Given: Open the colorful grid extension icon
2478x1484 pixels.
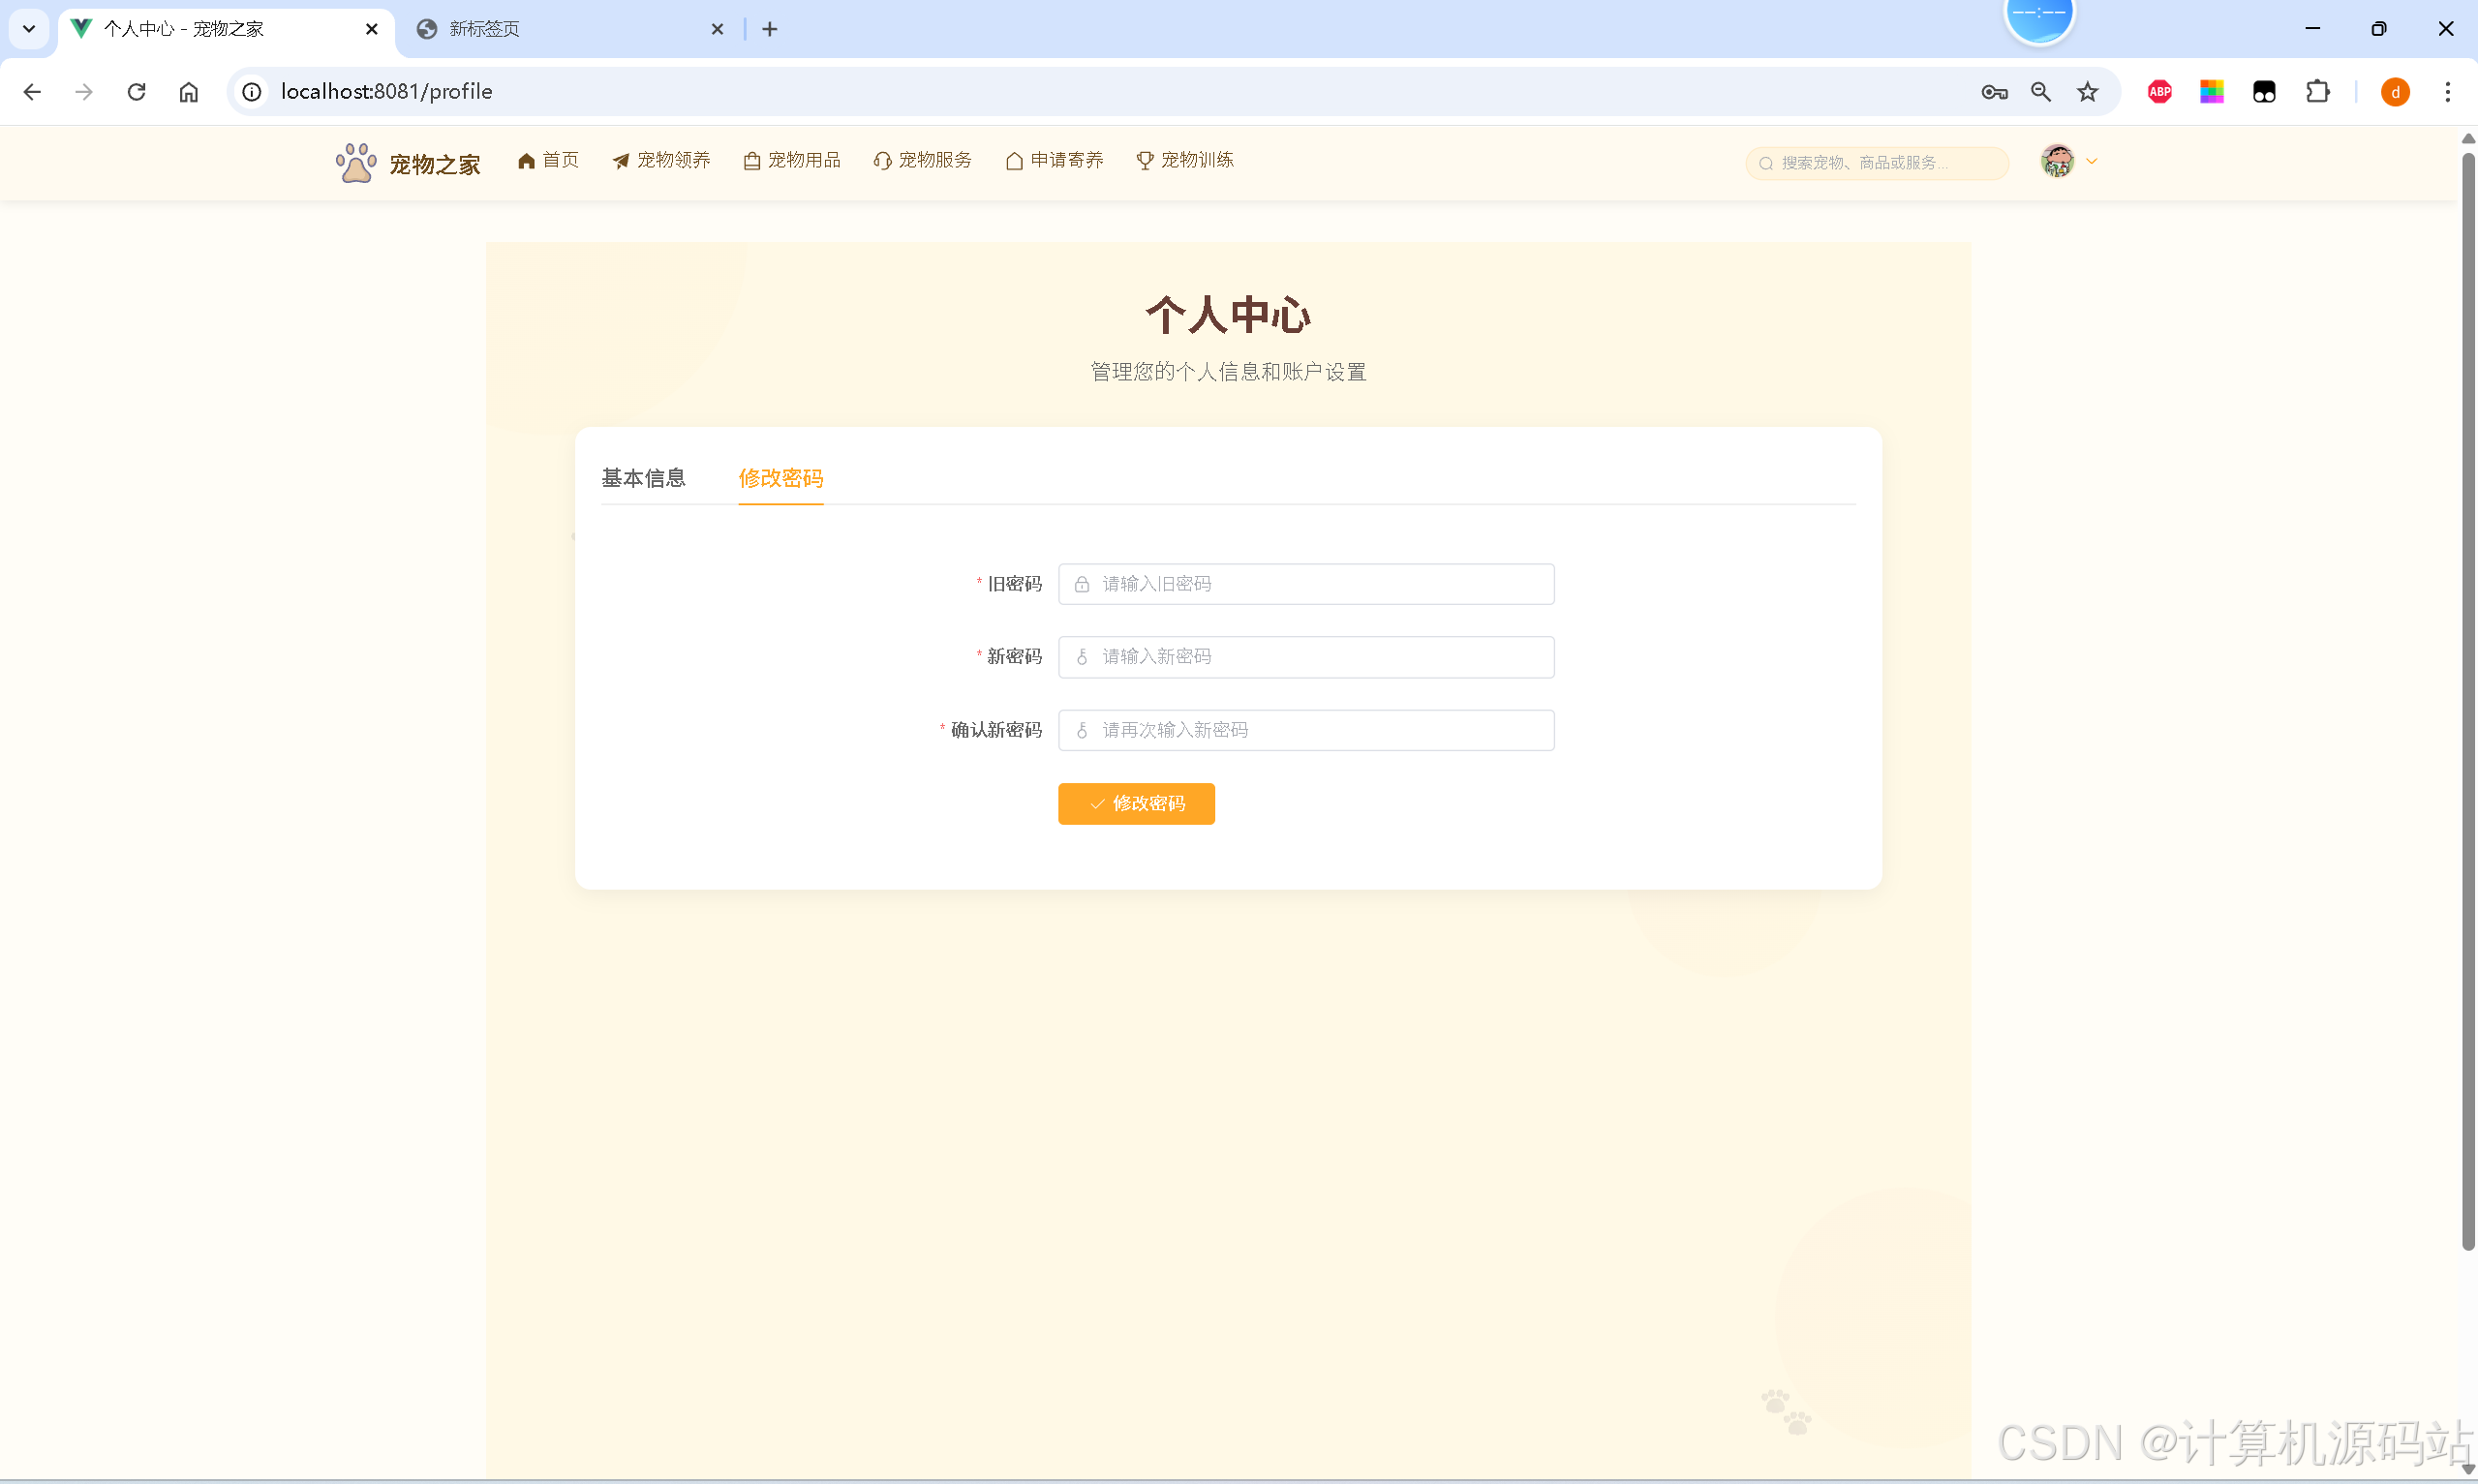Looking at the screenshot, I should (2212, 92).
